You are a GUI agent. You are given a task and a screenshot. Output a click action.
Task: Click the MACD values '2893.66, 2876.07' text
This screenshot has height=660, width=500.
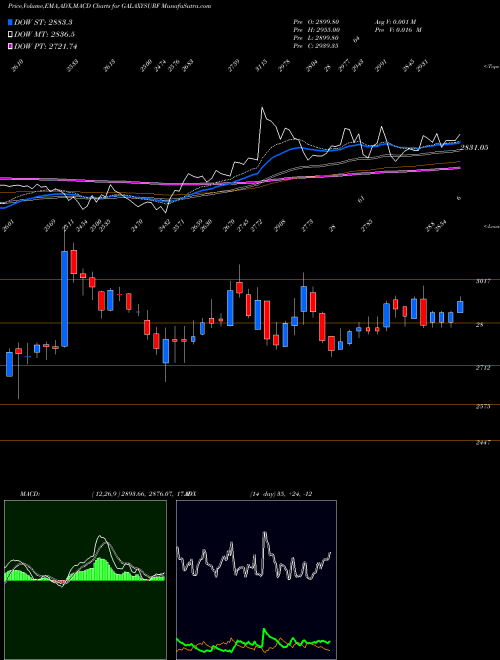[x=148, y=494]
